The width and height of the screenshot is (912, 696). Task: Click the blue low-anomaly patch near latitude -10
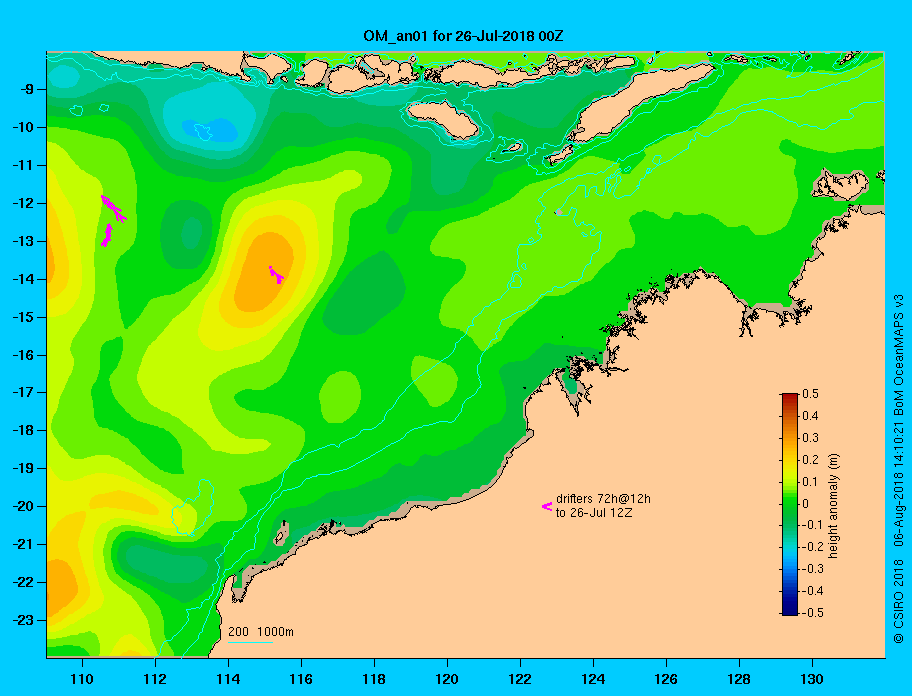click(211, 130)
